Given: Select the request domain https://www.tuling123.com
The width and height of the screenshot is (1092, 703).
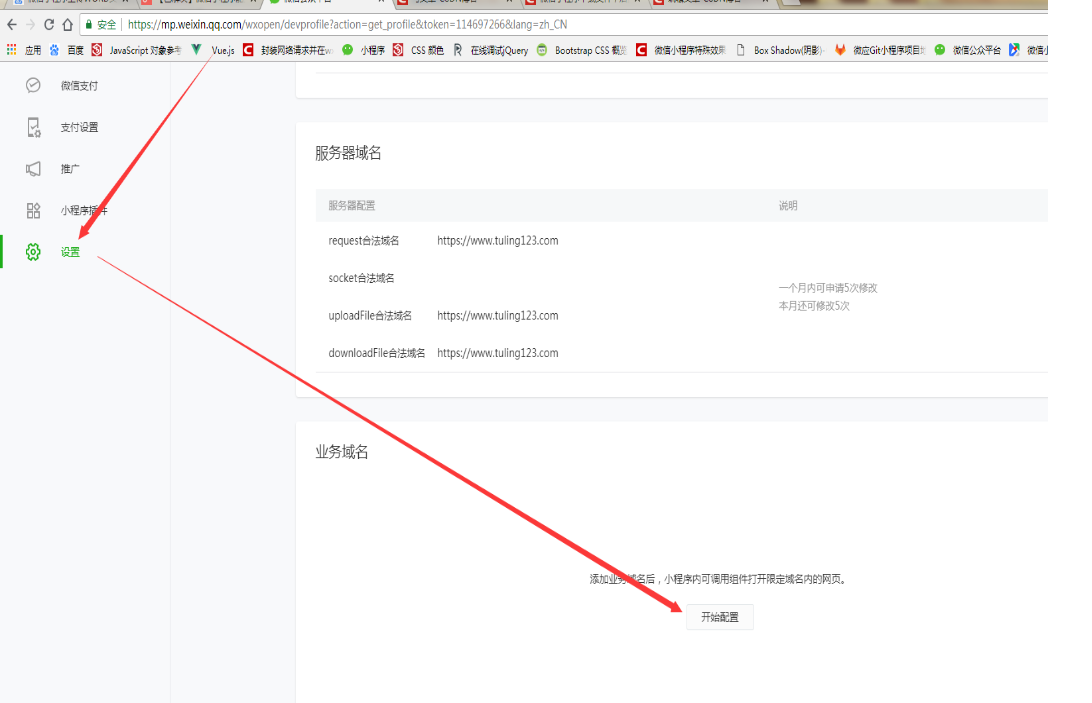Looking at the screenshot, I should (497, 240).
